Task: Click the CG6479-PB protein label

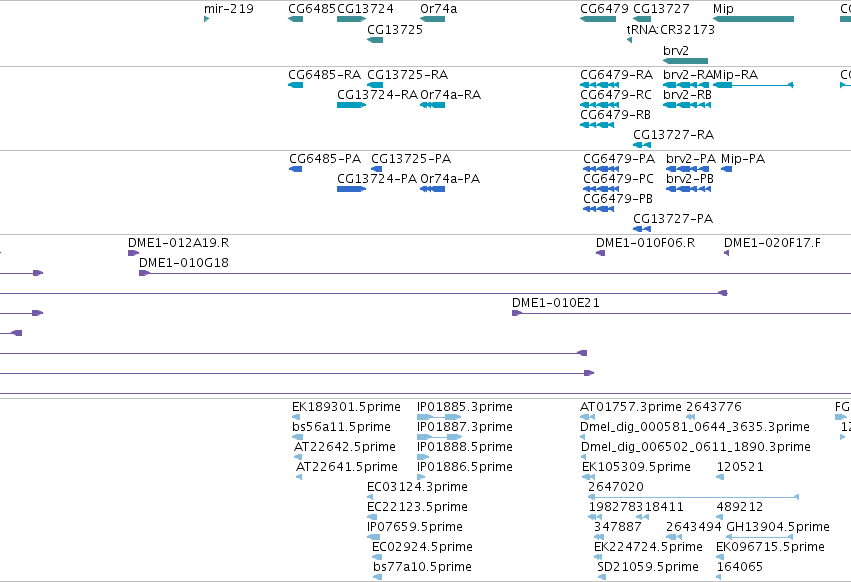Action: click(618, 199)
